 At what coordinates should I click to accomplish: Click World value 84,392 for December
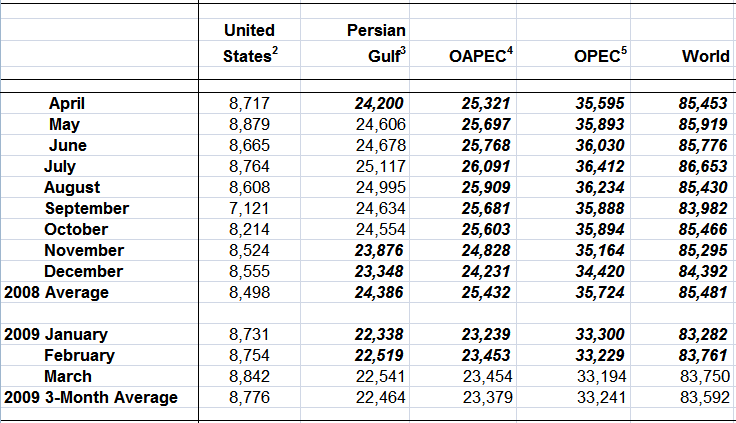point(702,271)
